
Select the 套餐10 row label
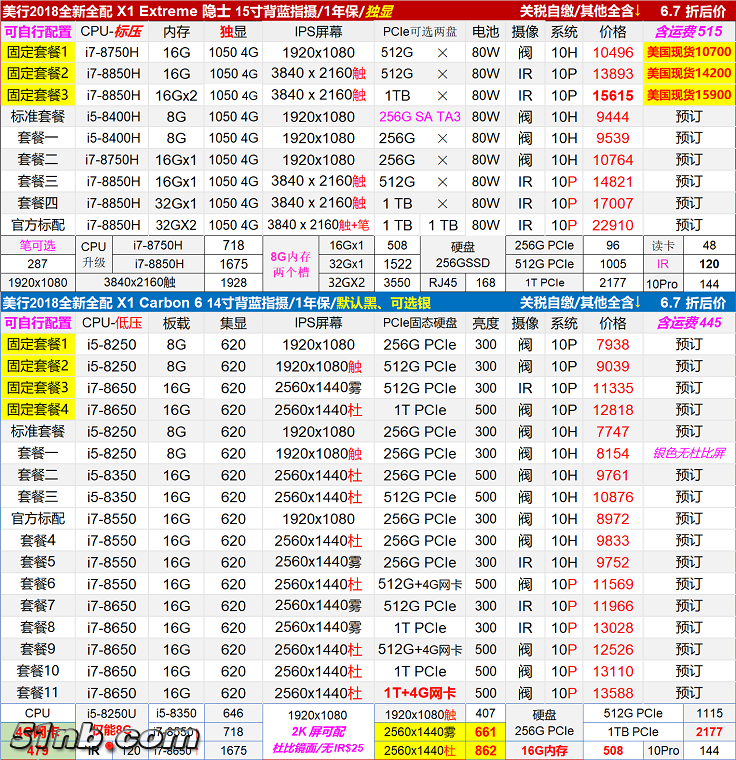tap(37, 671)
